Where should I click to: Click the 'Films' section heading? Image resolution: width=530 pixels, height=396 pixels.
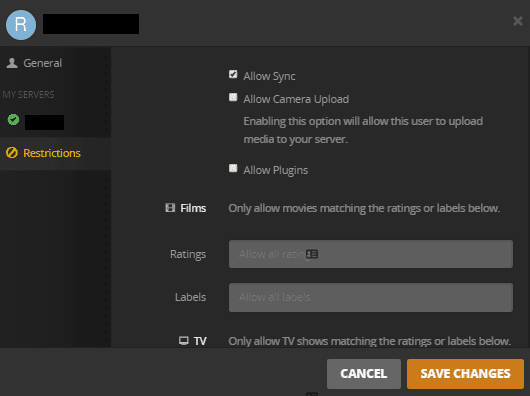193,208
